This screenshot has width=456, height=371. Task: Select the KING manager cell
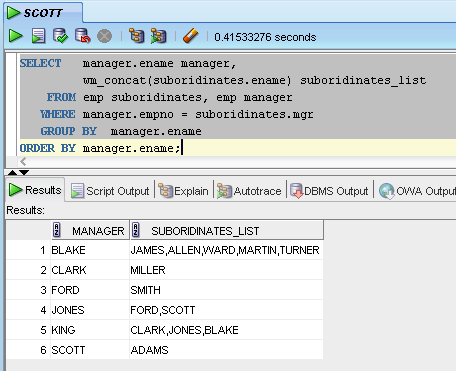point(90,330)
